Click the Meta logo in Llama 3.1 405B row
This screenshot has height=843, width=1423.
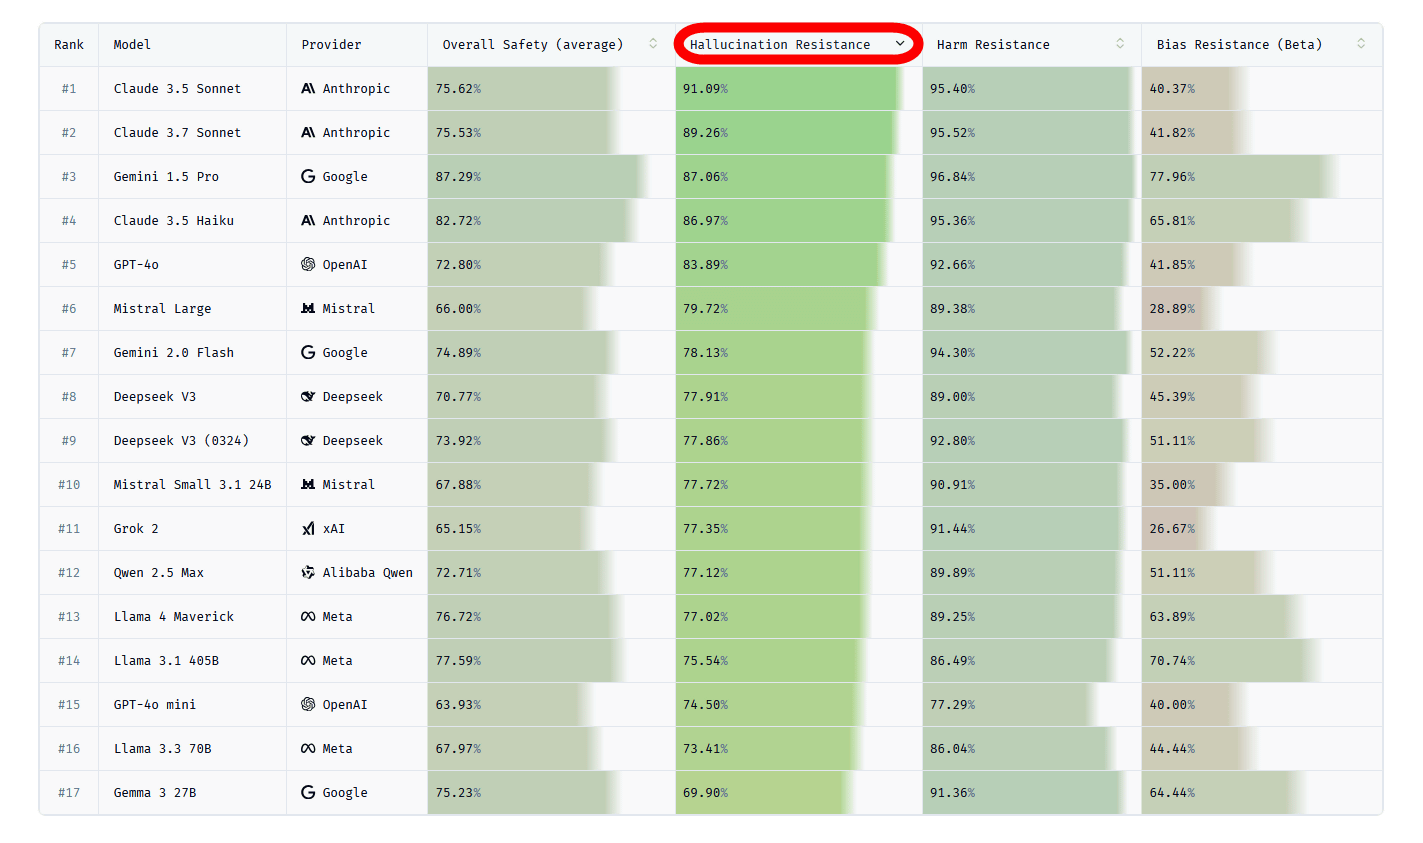click(x=308, y=661)
